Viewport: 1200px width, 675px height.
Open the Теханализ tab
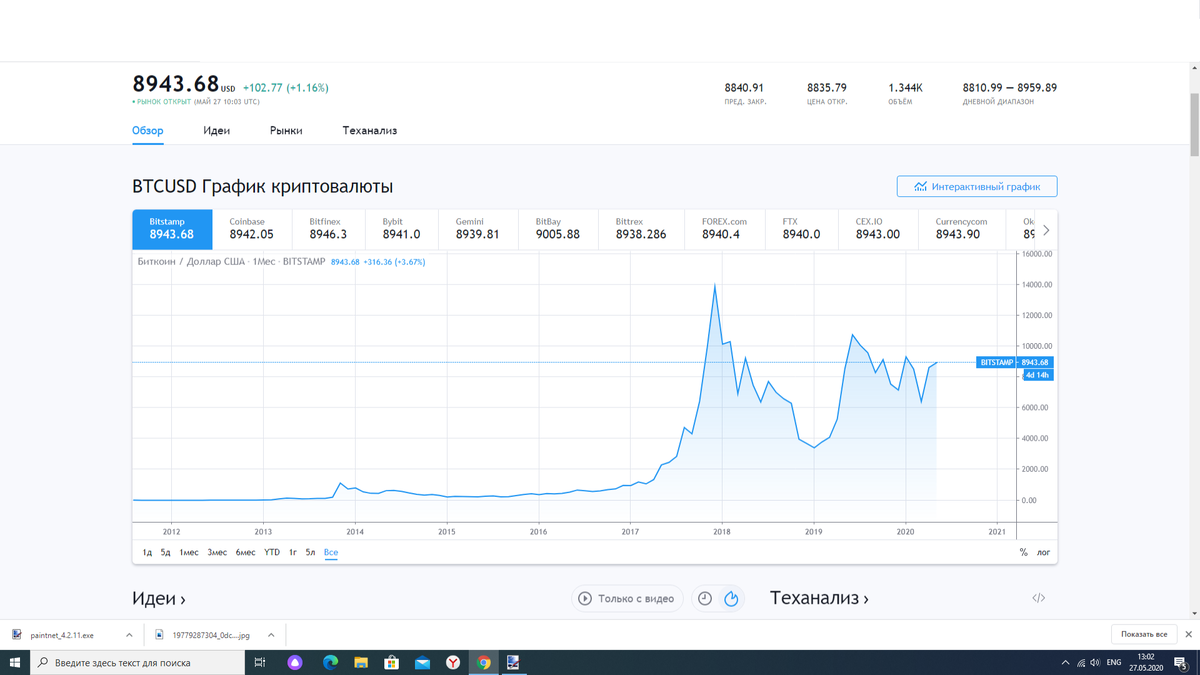click(x=369, y=131)
